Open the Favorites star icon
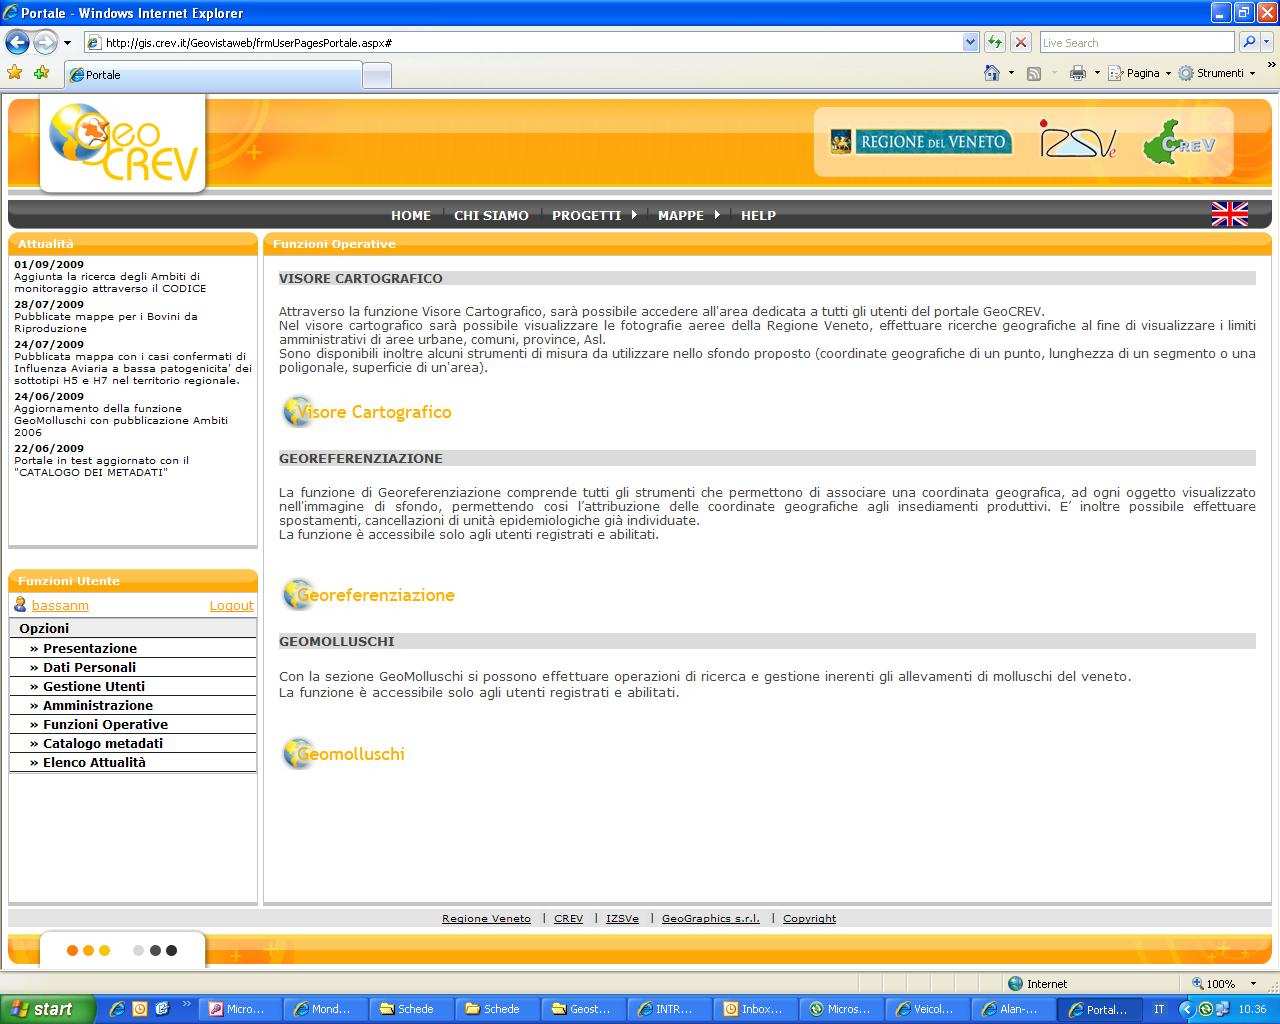This screenshot has height=1024, width=1280. [x=14, y=73]
